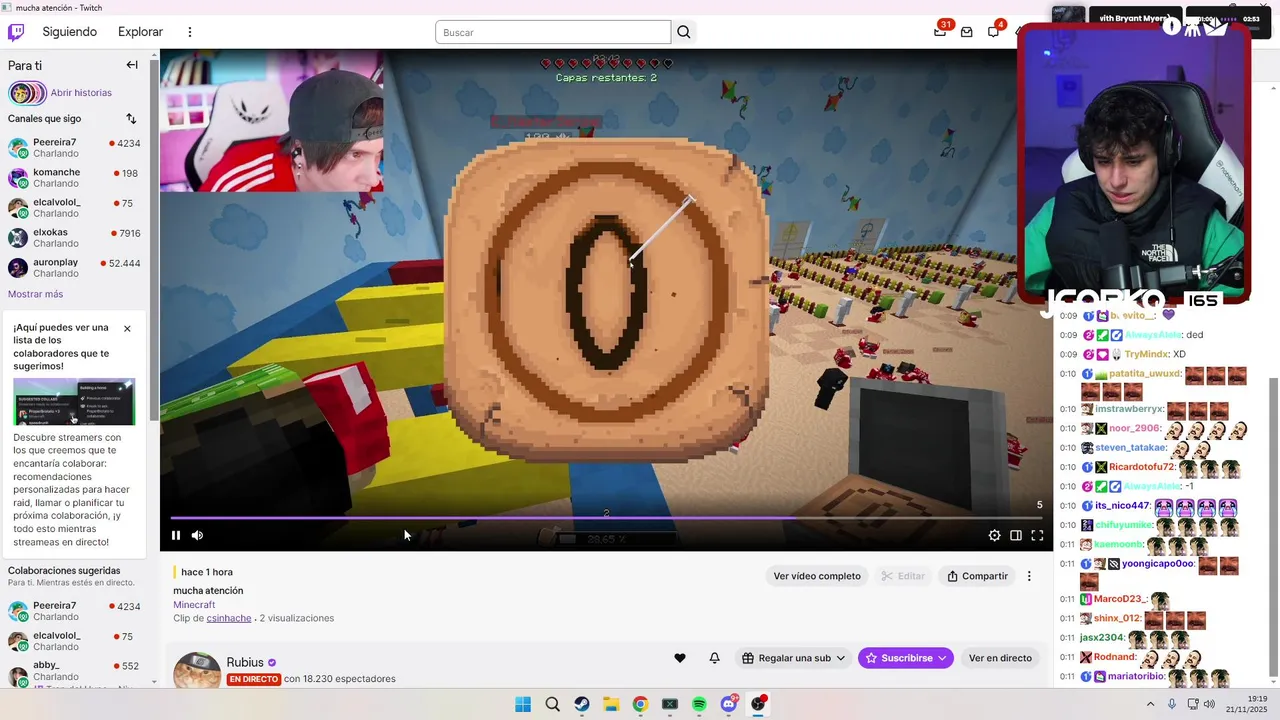Click Ver en directo button
This screenshot has width=1280, height=720.
click(1000, 658)
